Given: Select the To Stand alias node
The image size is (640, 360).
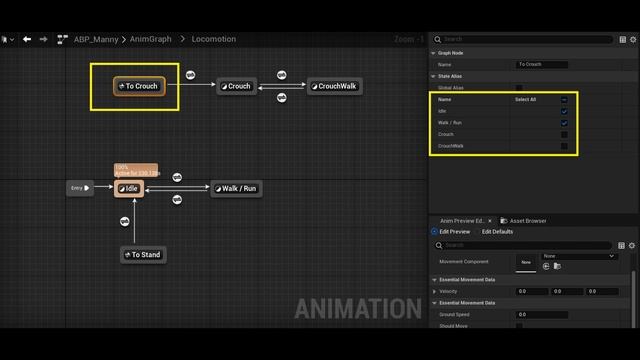Looking at the screenshot, I should [x=143, y=255].
